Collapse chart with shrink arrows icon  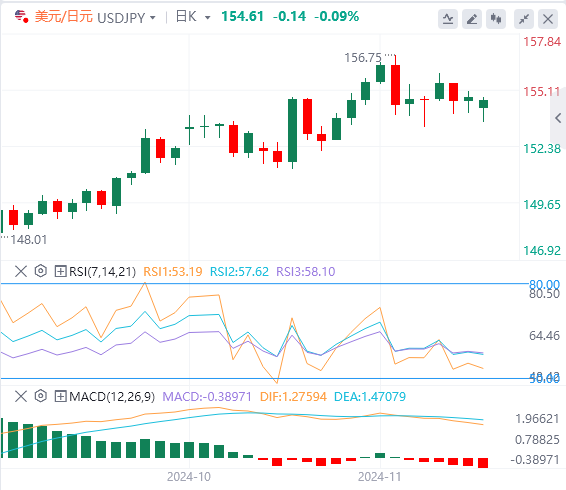(x=524, y=19)
